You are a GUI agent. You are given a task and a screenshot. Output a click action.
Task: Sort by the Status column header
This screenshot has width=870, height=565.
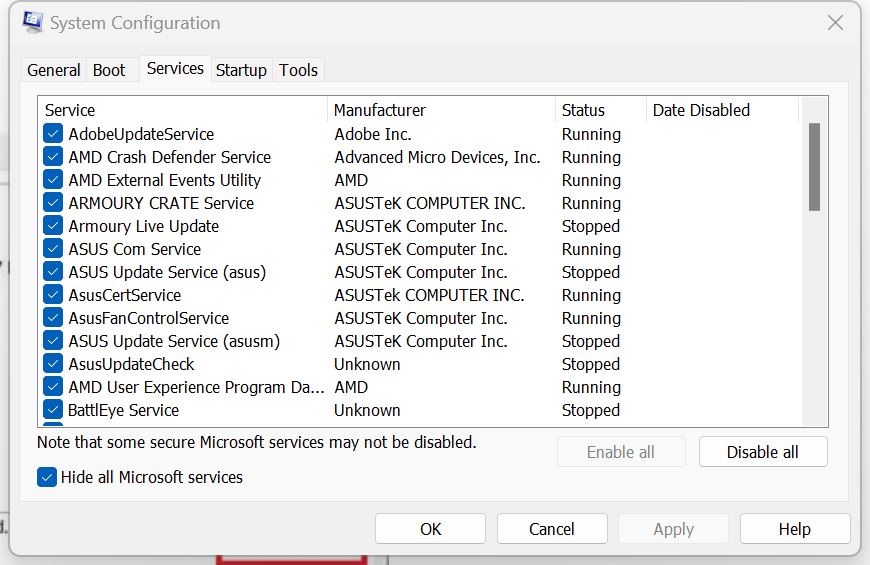[x=601, y=110]
